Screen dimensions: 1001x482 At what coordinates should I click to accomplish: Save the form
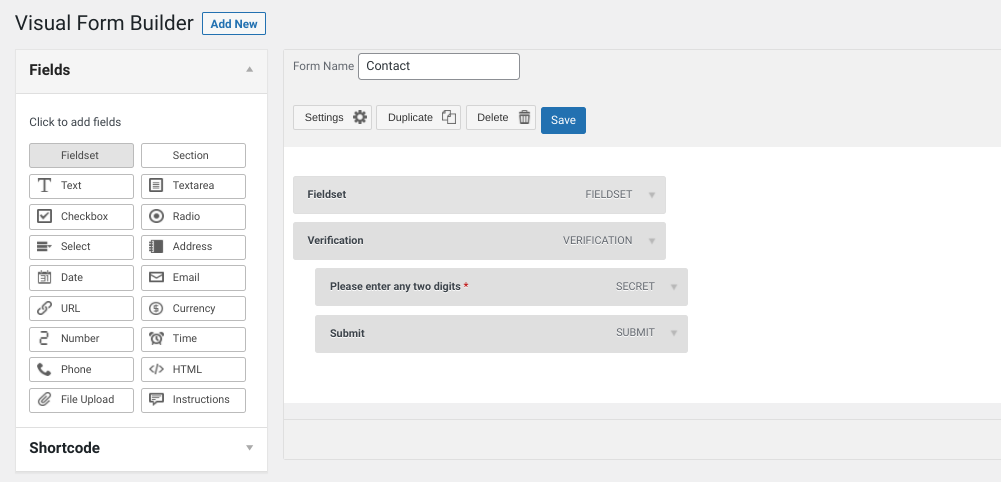click(x=563, y=120)
